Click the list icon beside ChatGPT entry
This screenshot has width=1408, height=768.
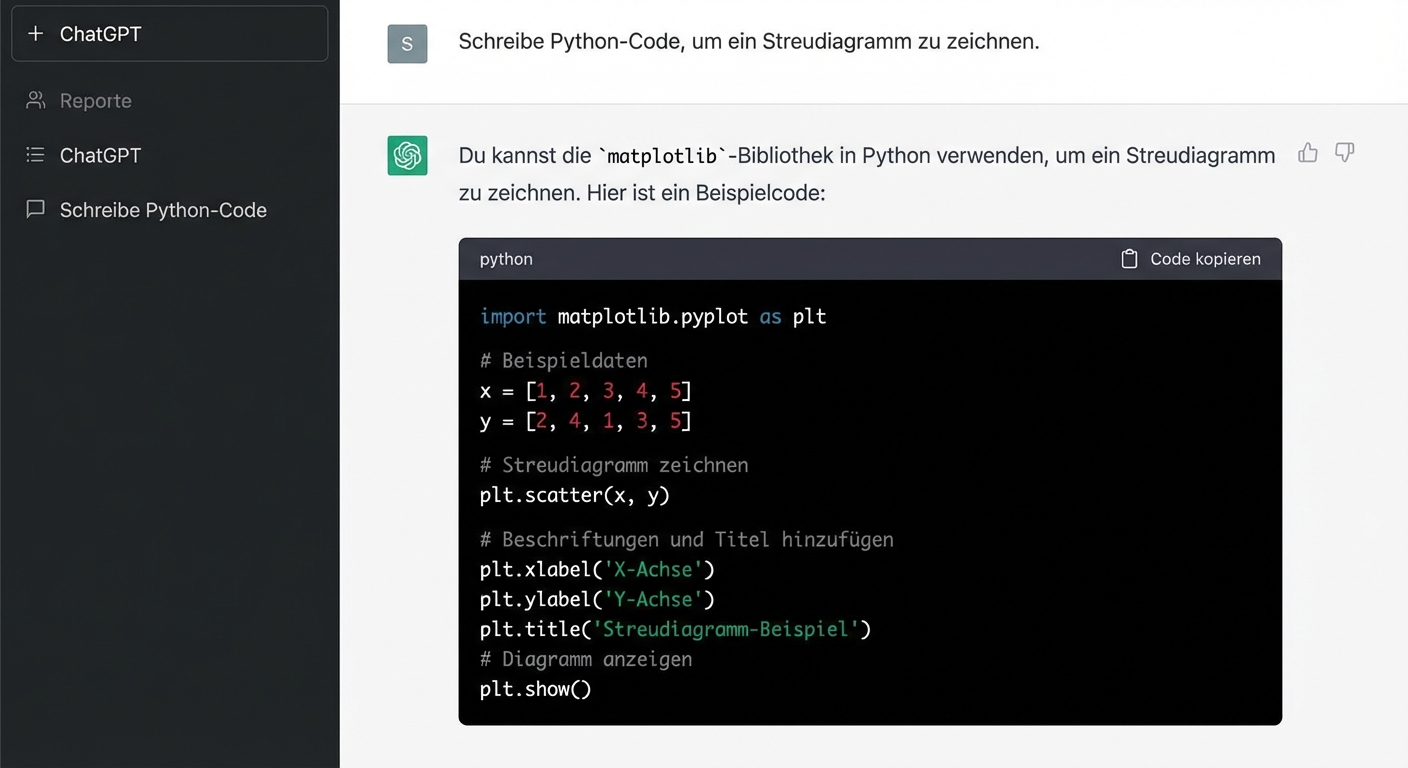coord(35,155)
